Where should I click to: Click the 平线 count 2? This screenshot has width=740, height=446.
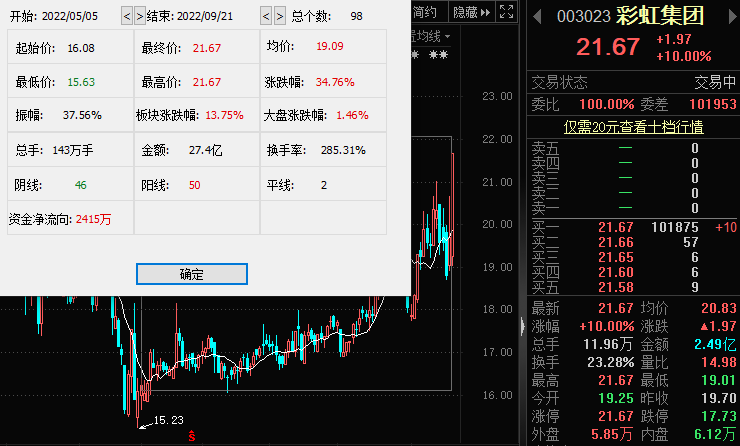[x=324, y=185]
